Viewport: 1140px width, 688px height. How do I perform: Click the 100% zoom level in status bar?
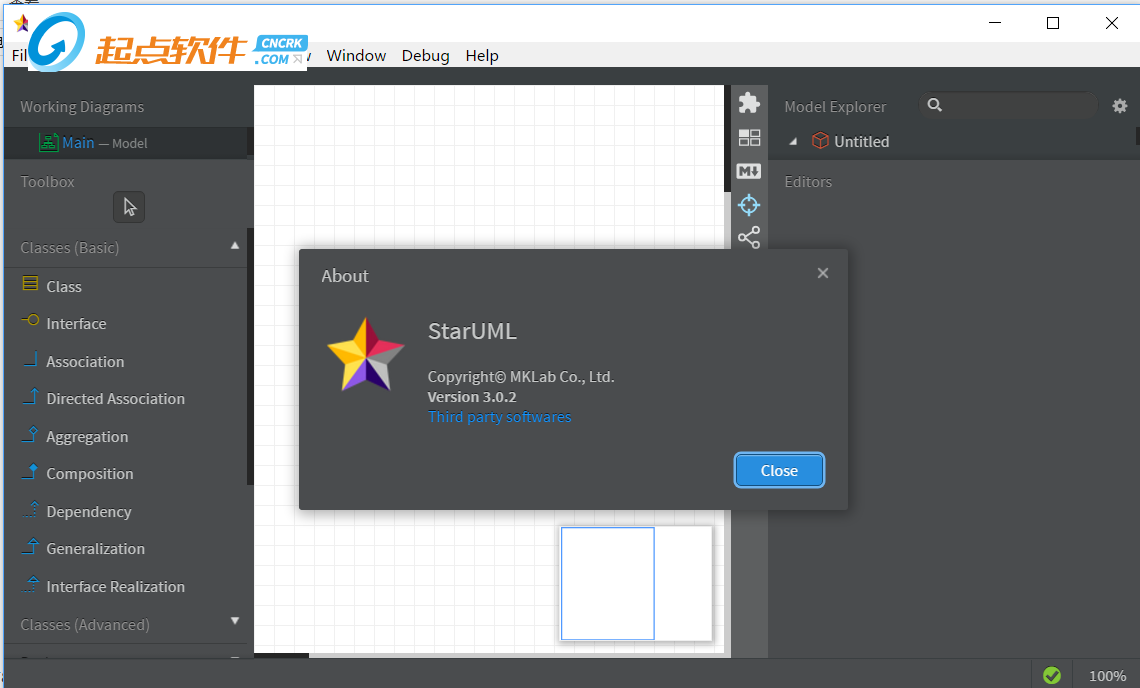tap(1107, 676)
